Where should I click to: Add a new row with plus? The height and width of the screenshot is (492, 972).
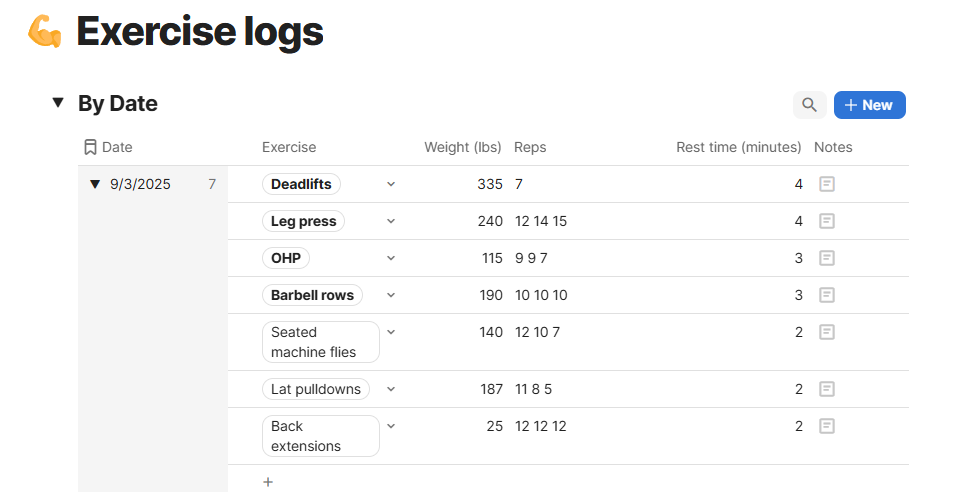click(x=268, y=482)
